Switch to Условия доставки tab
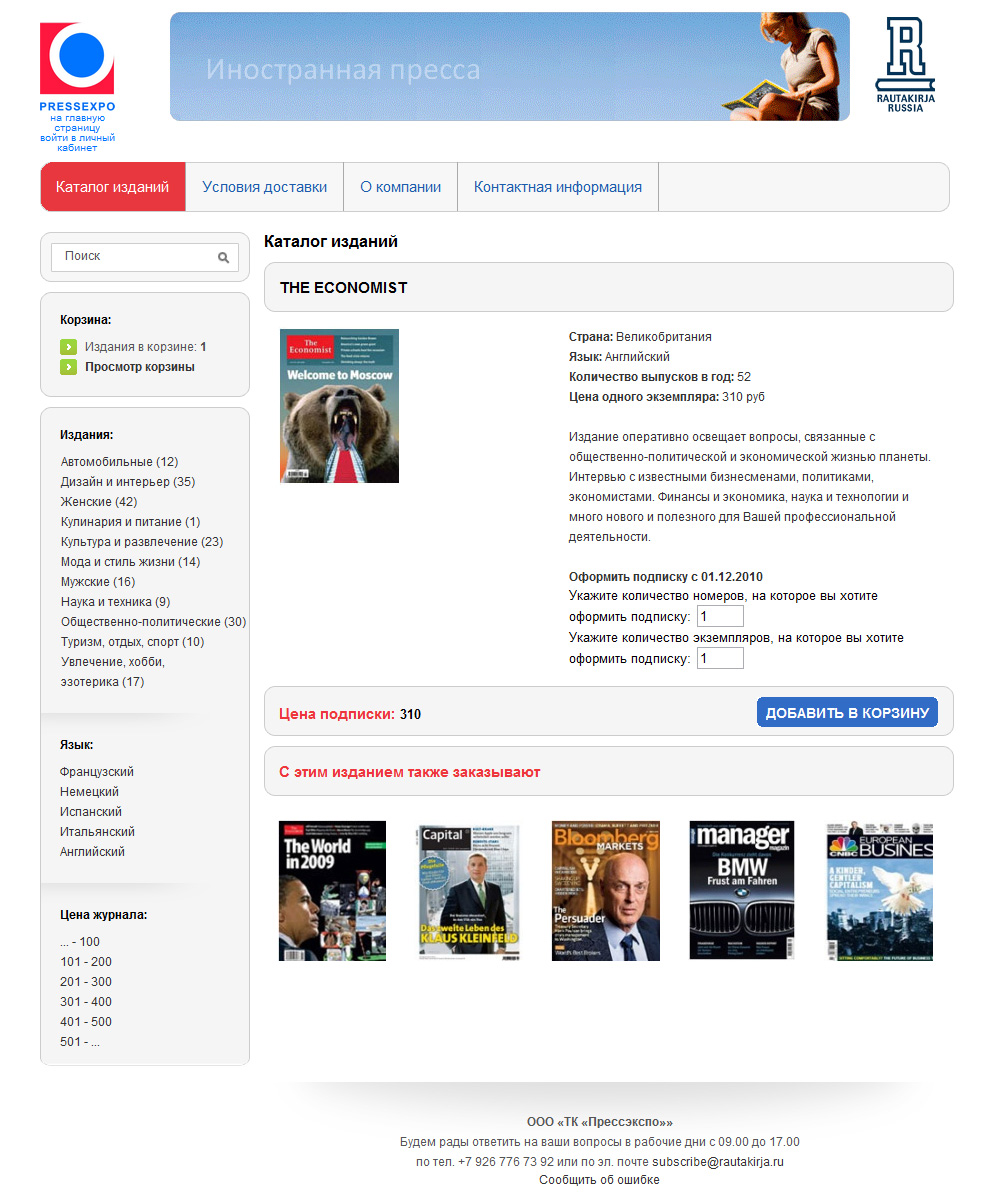 click(264, 187)
